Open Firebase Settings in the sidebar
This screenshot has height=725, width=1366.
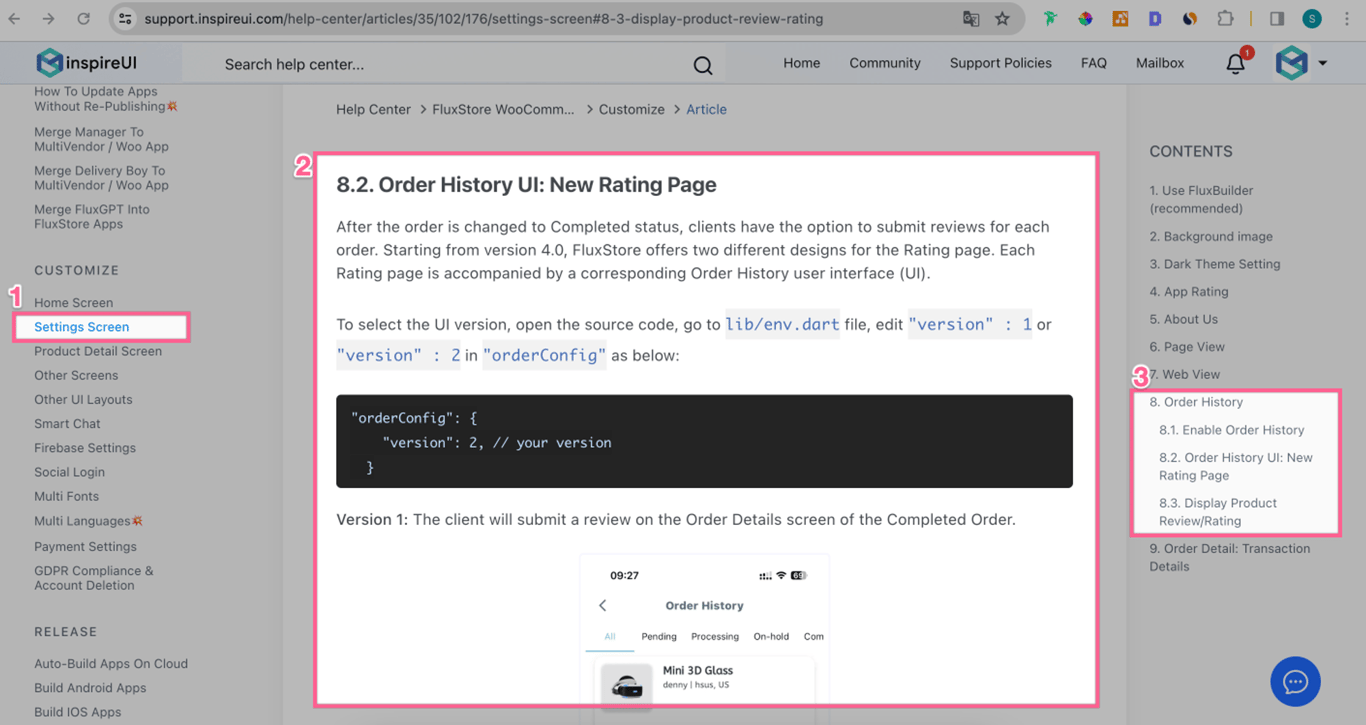click(85, 448)
